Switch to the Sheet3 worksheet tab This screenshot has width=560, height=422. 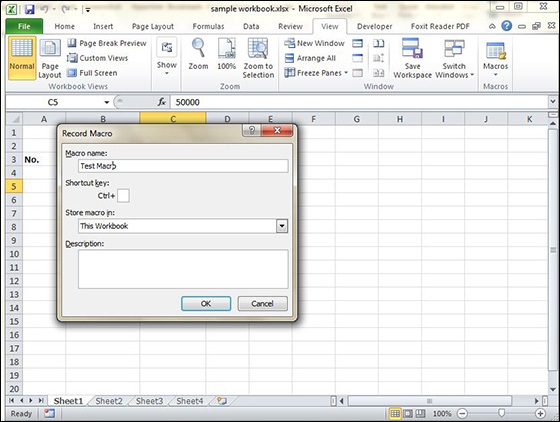[149, 401]
